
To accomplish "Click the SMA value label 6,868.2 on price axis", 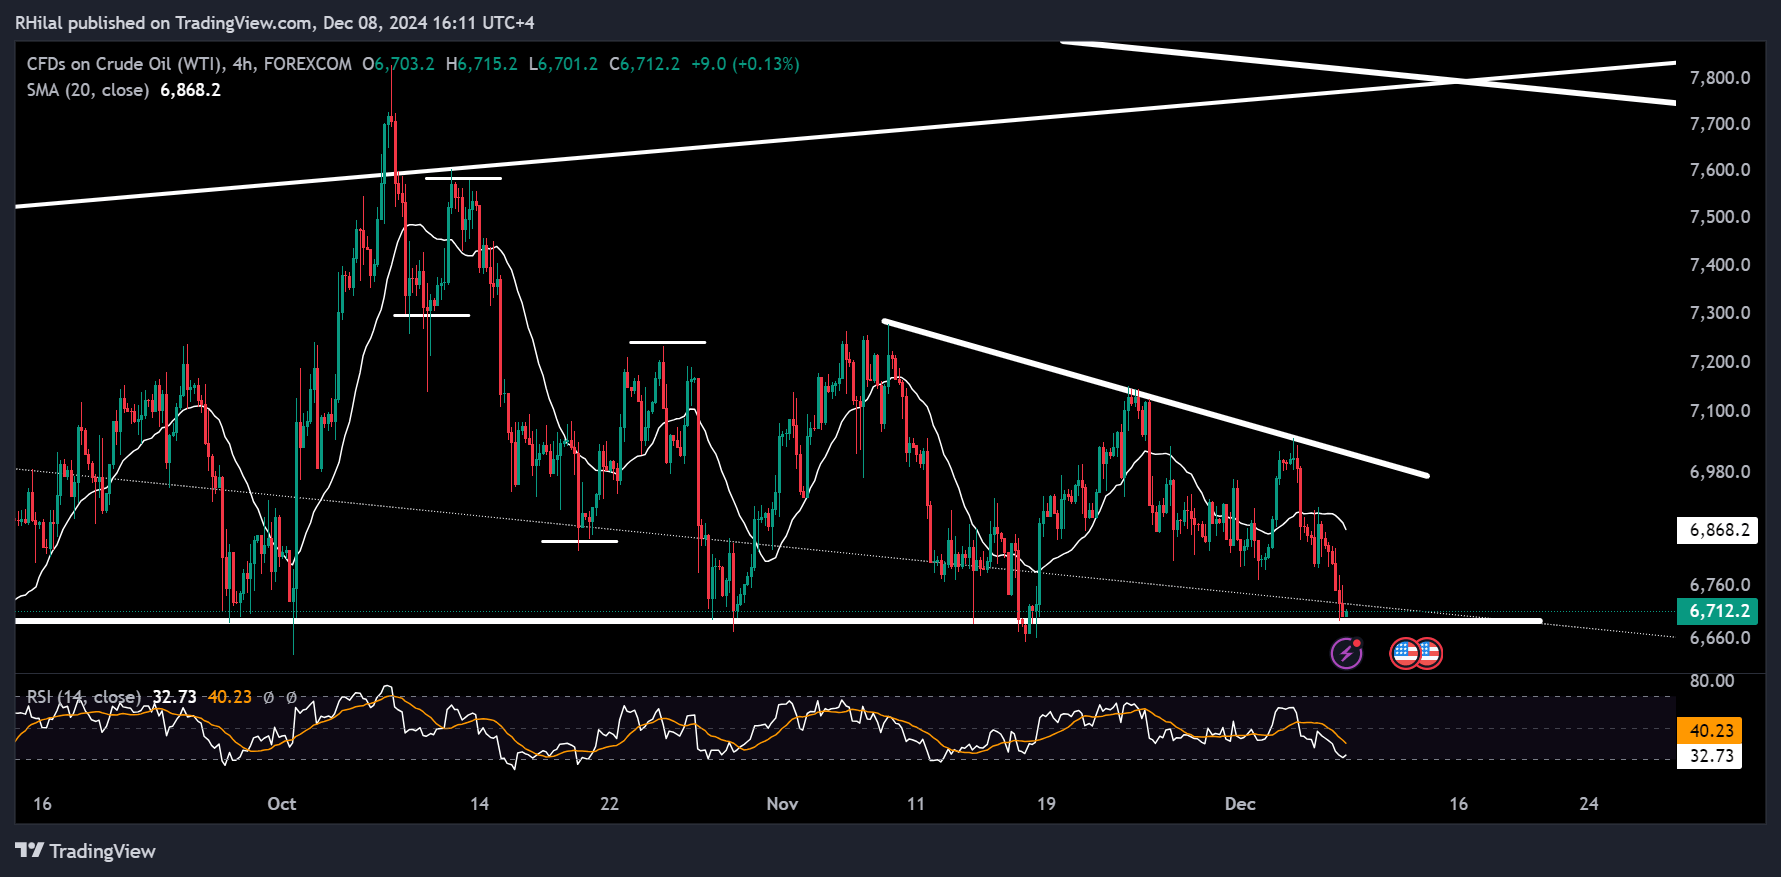I will coord(1719,530).
